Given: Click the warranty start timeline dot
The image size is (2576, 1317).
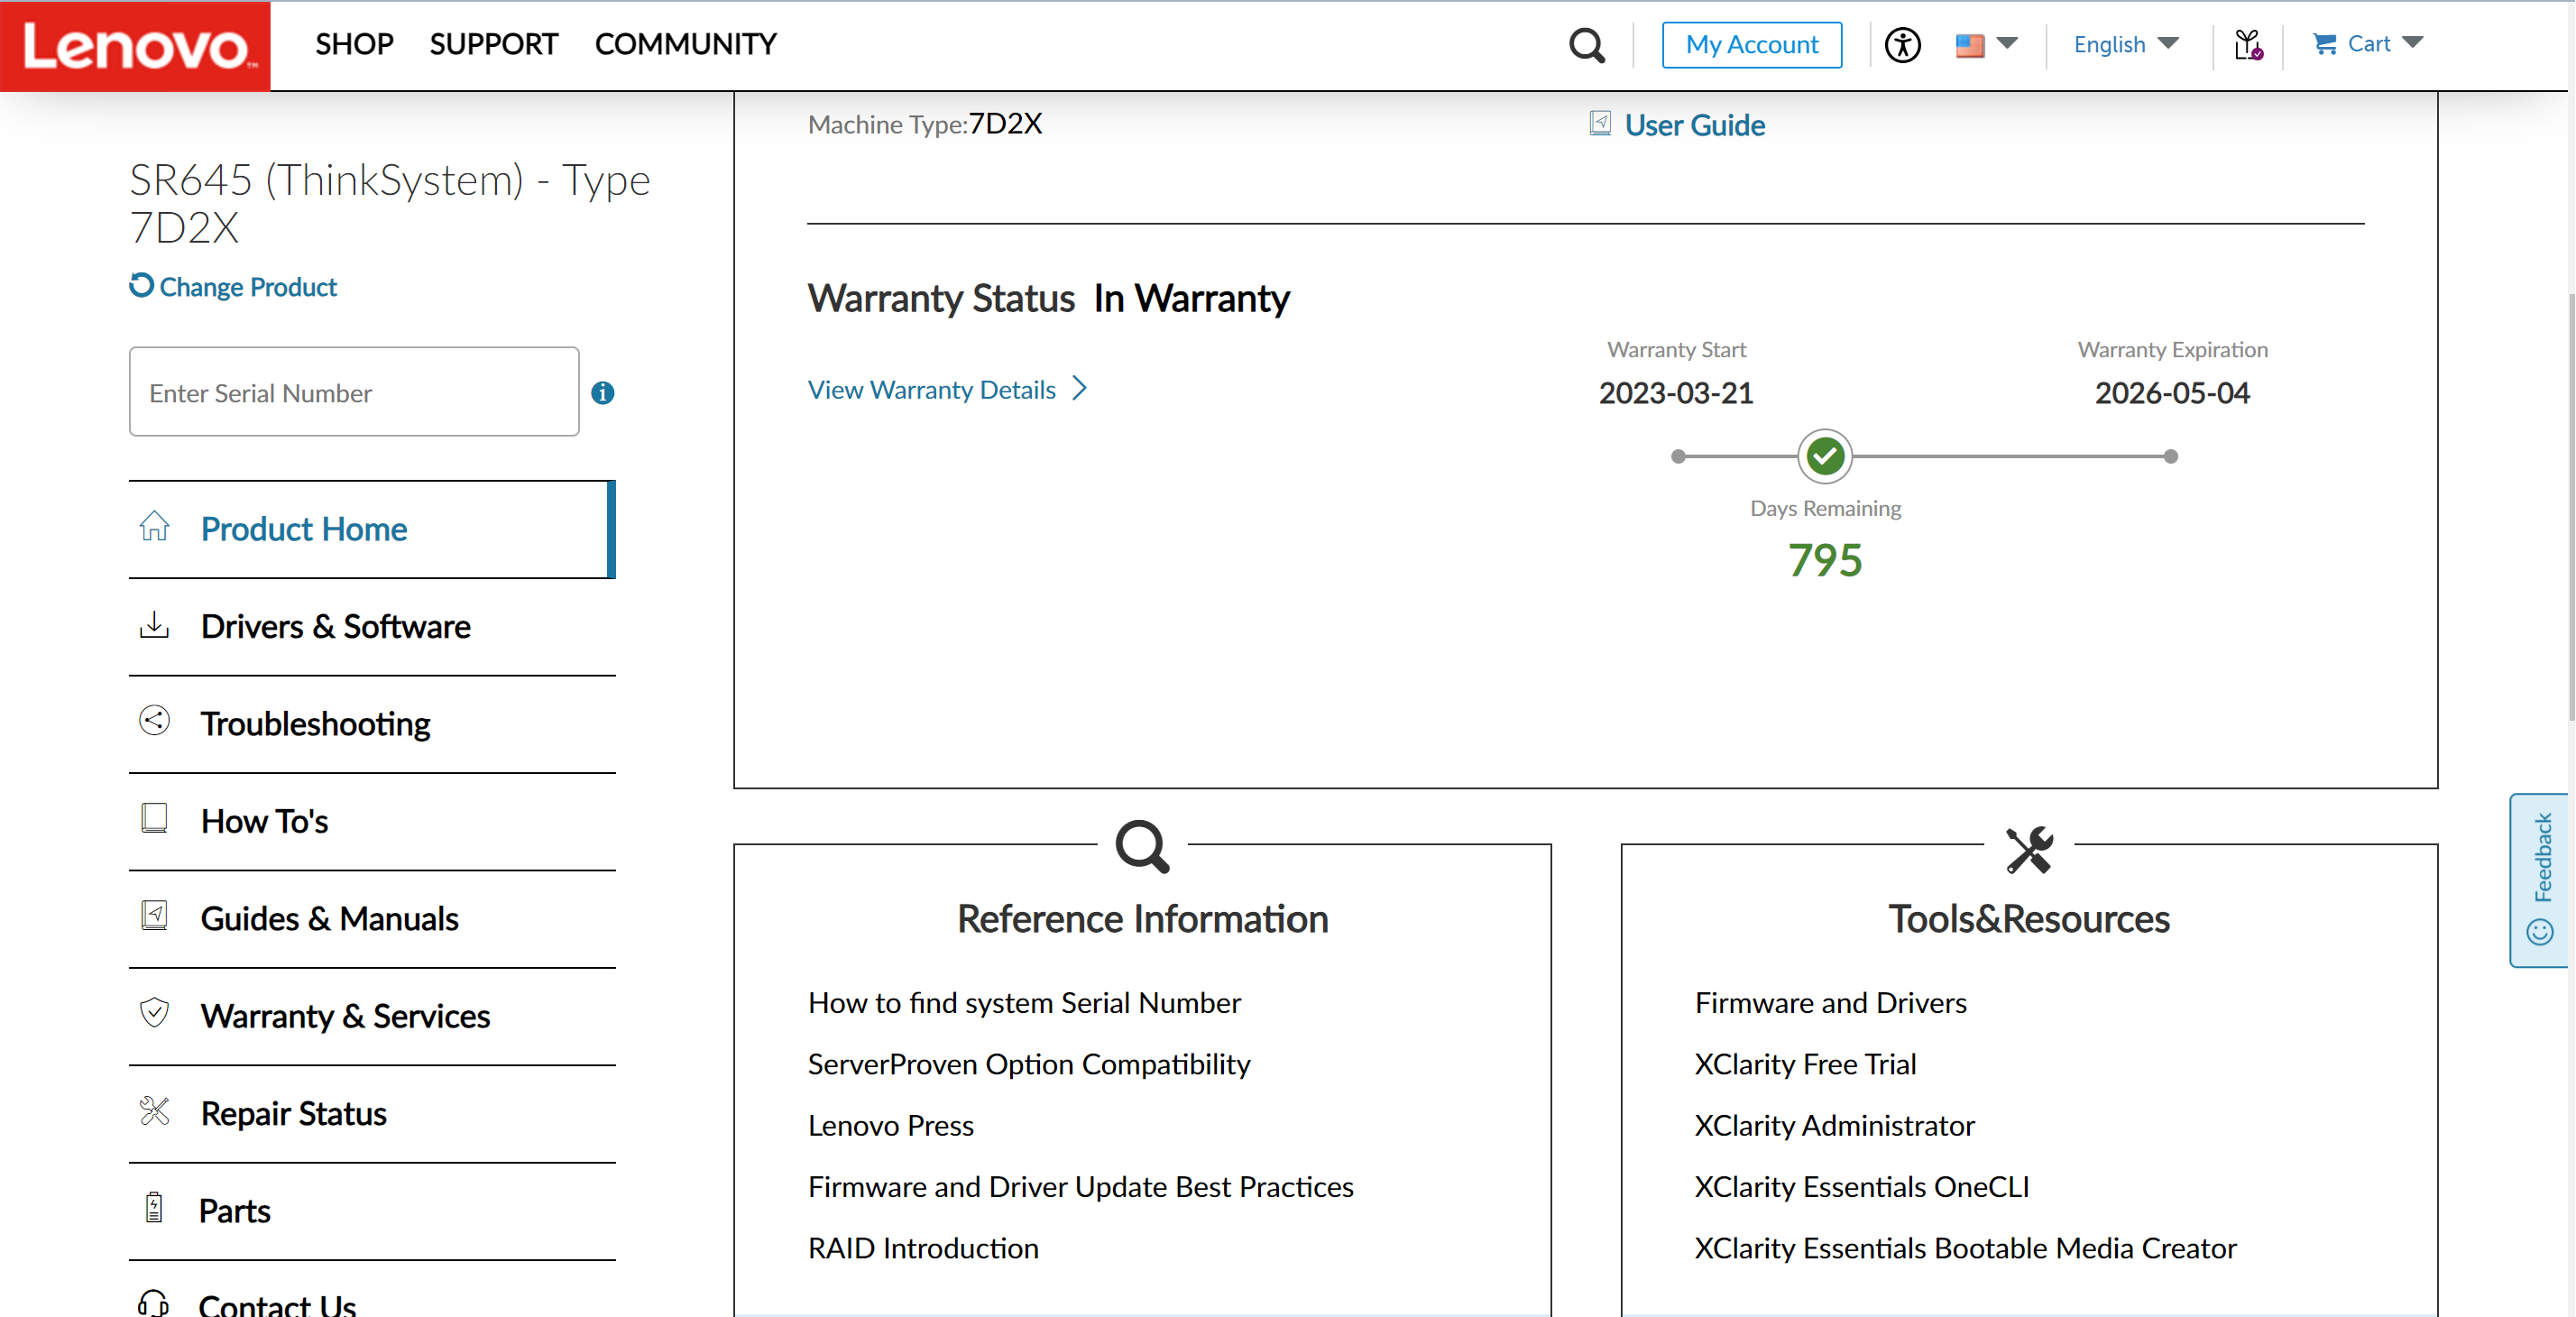Looking at the screenshot, I should click(1678, 456).
